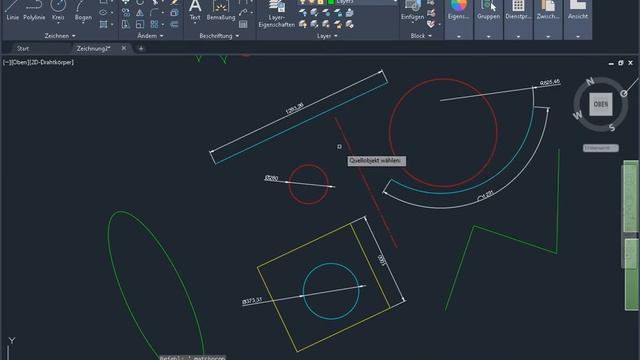Expand the Zeichnen panel
Screen dimensions: 640x360
[60, 36]
